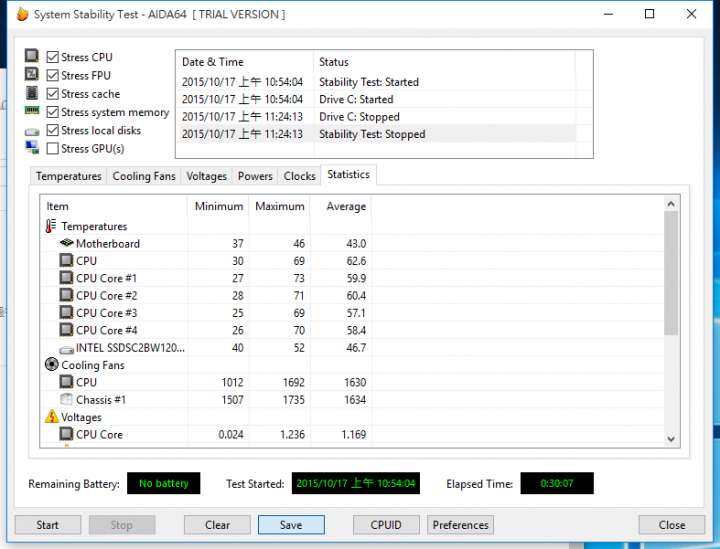Click the chip icon of CPU fan row
The image size is (720, 549).
point(66,382)
